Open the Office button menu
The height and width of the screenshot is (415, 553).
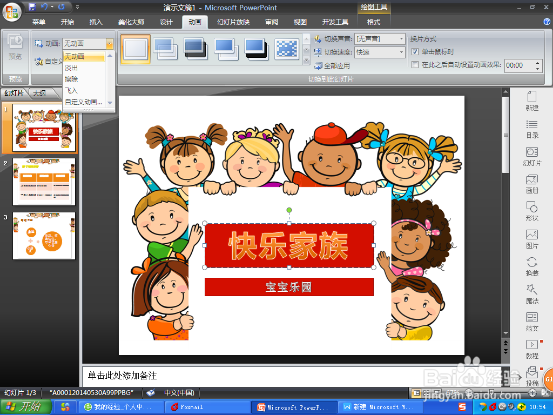(x=12, y=11)
